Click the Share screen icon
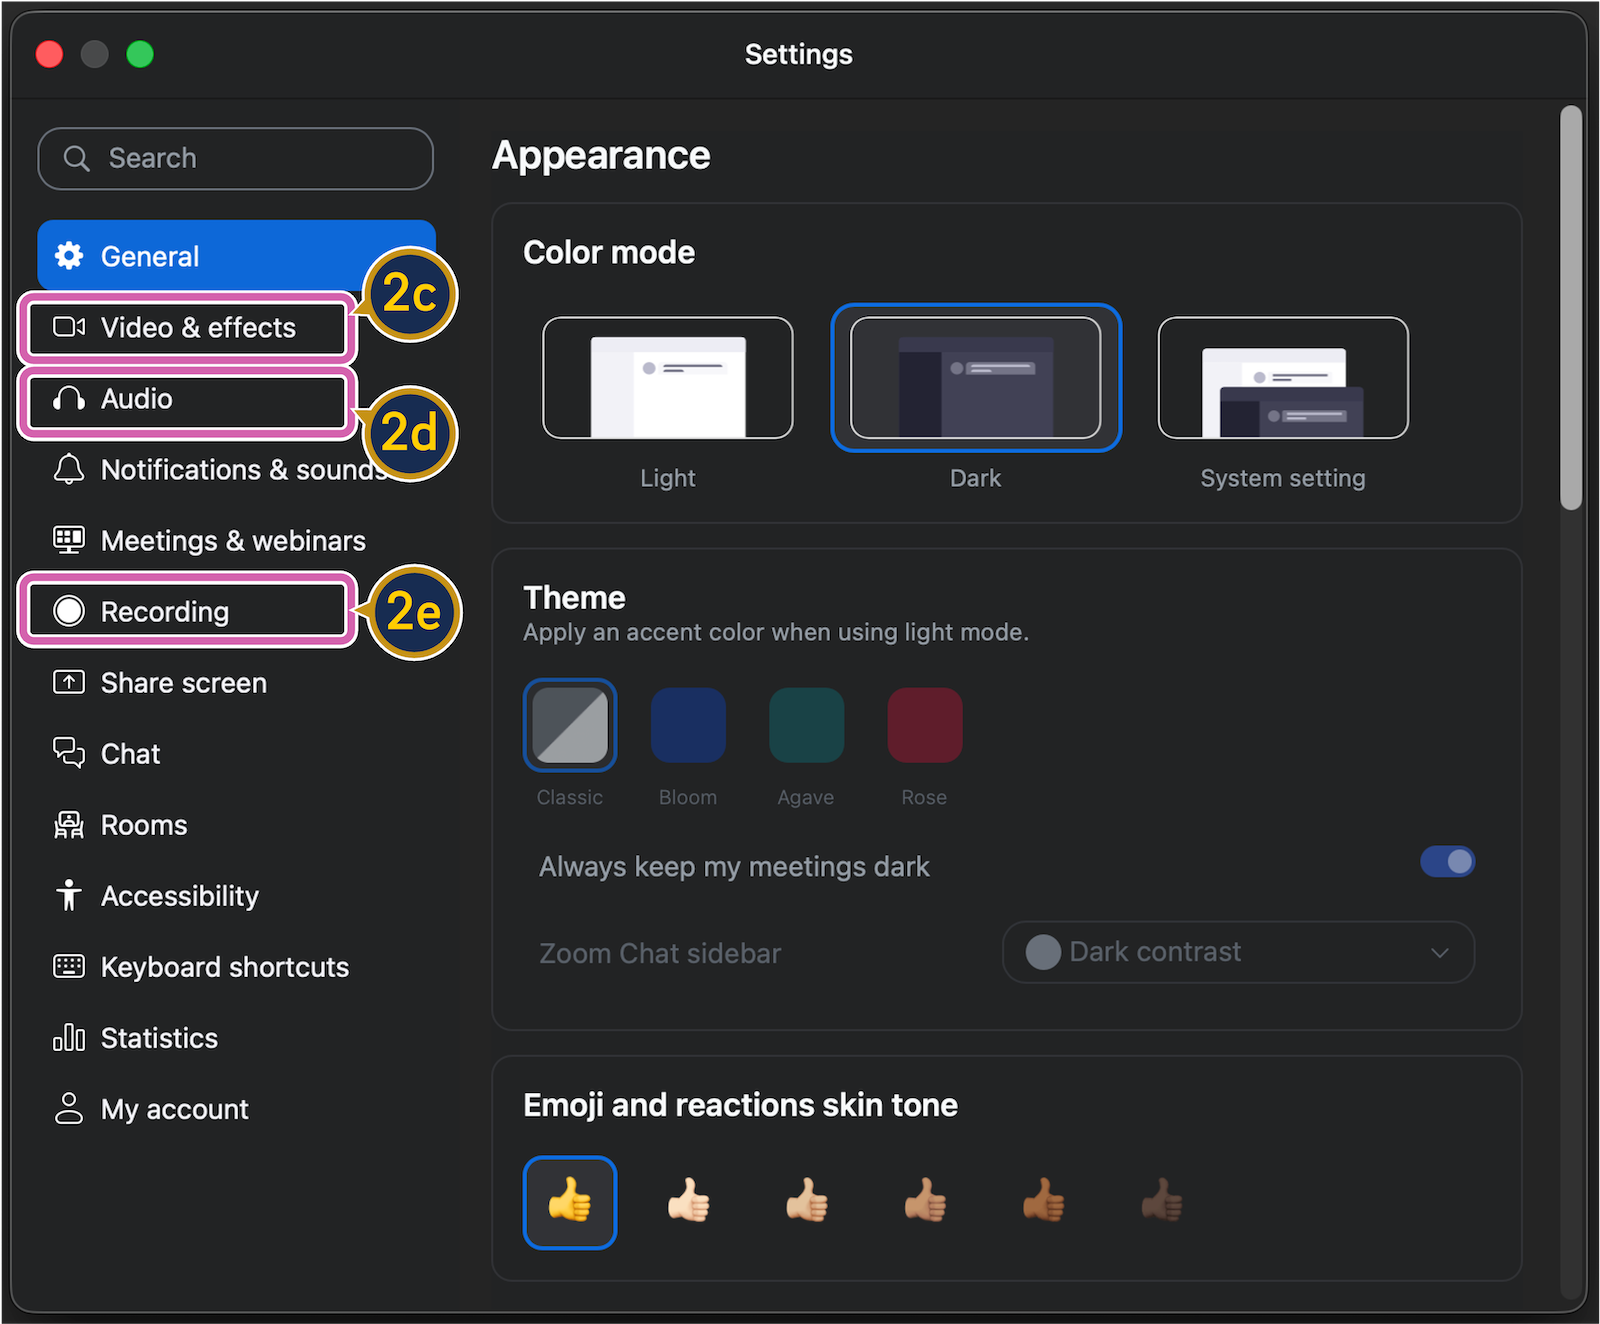Viewport: 1600px width, 1324px height. [x=69, y=682]
